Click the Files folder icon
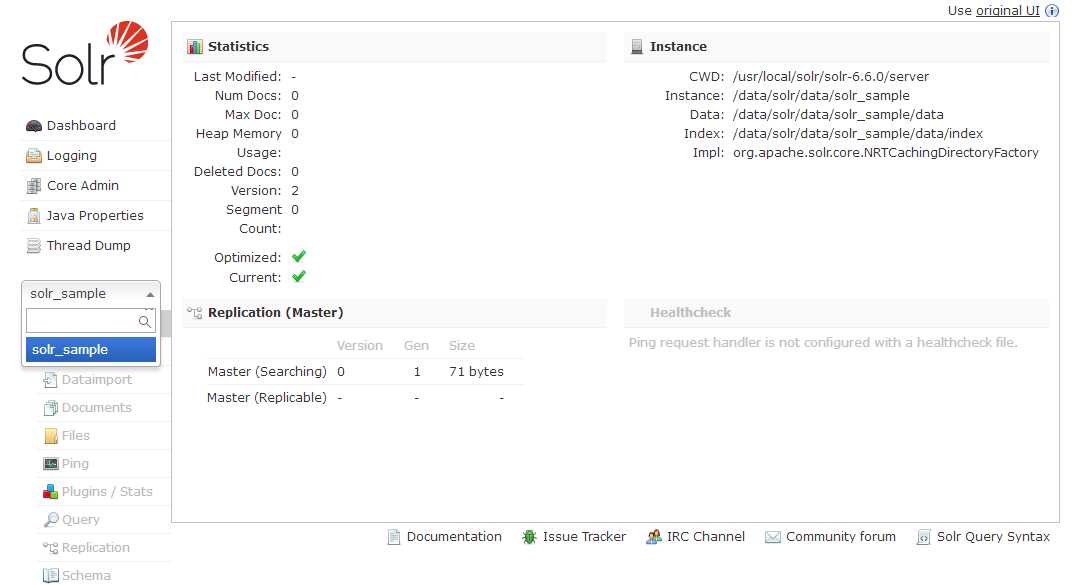The image size is (1078, 585). pyautogui.click(x=50, y=436)
